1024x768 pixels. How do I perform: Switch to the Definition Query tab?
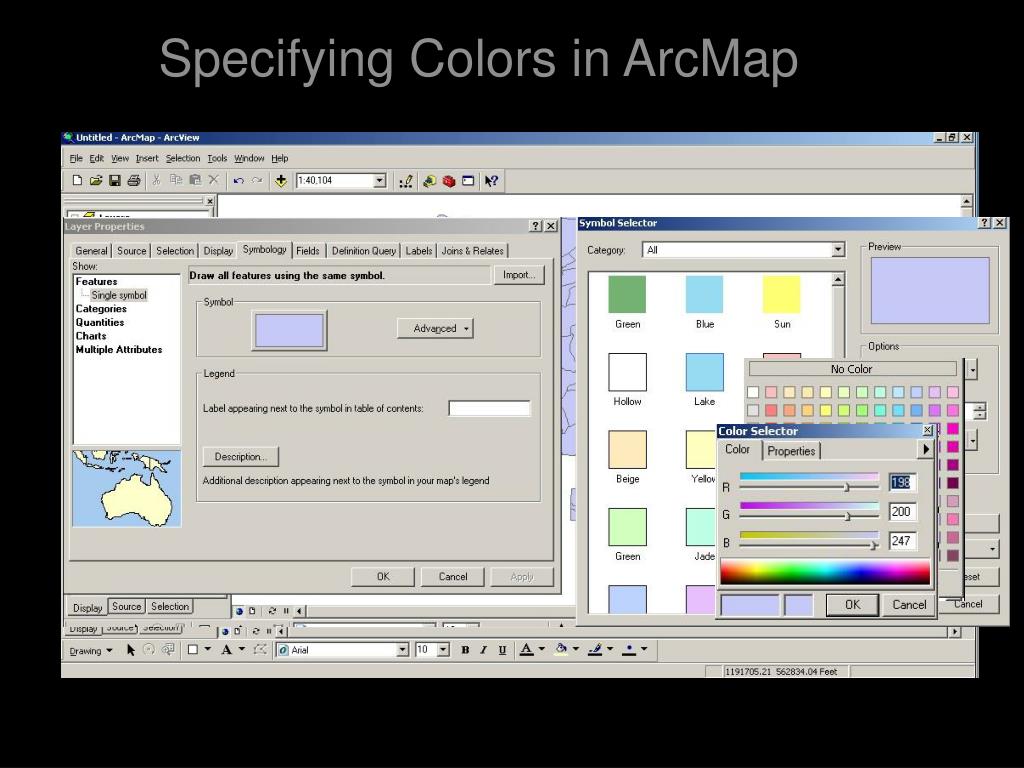click(364, 251)
